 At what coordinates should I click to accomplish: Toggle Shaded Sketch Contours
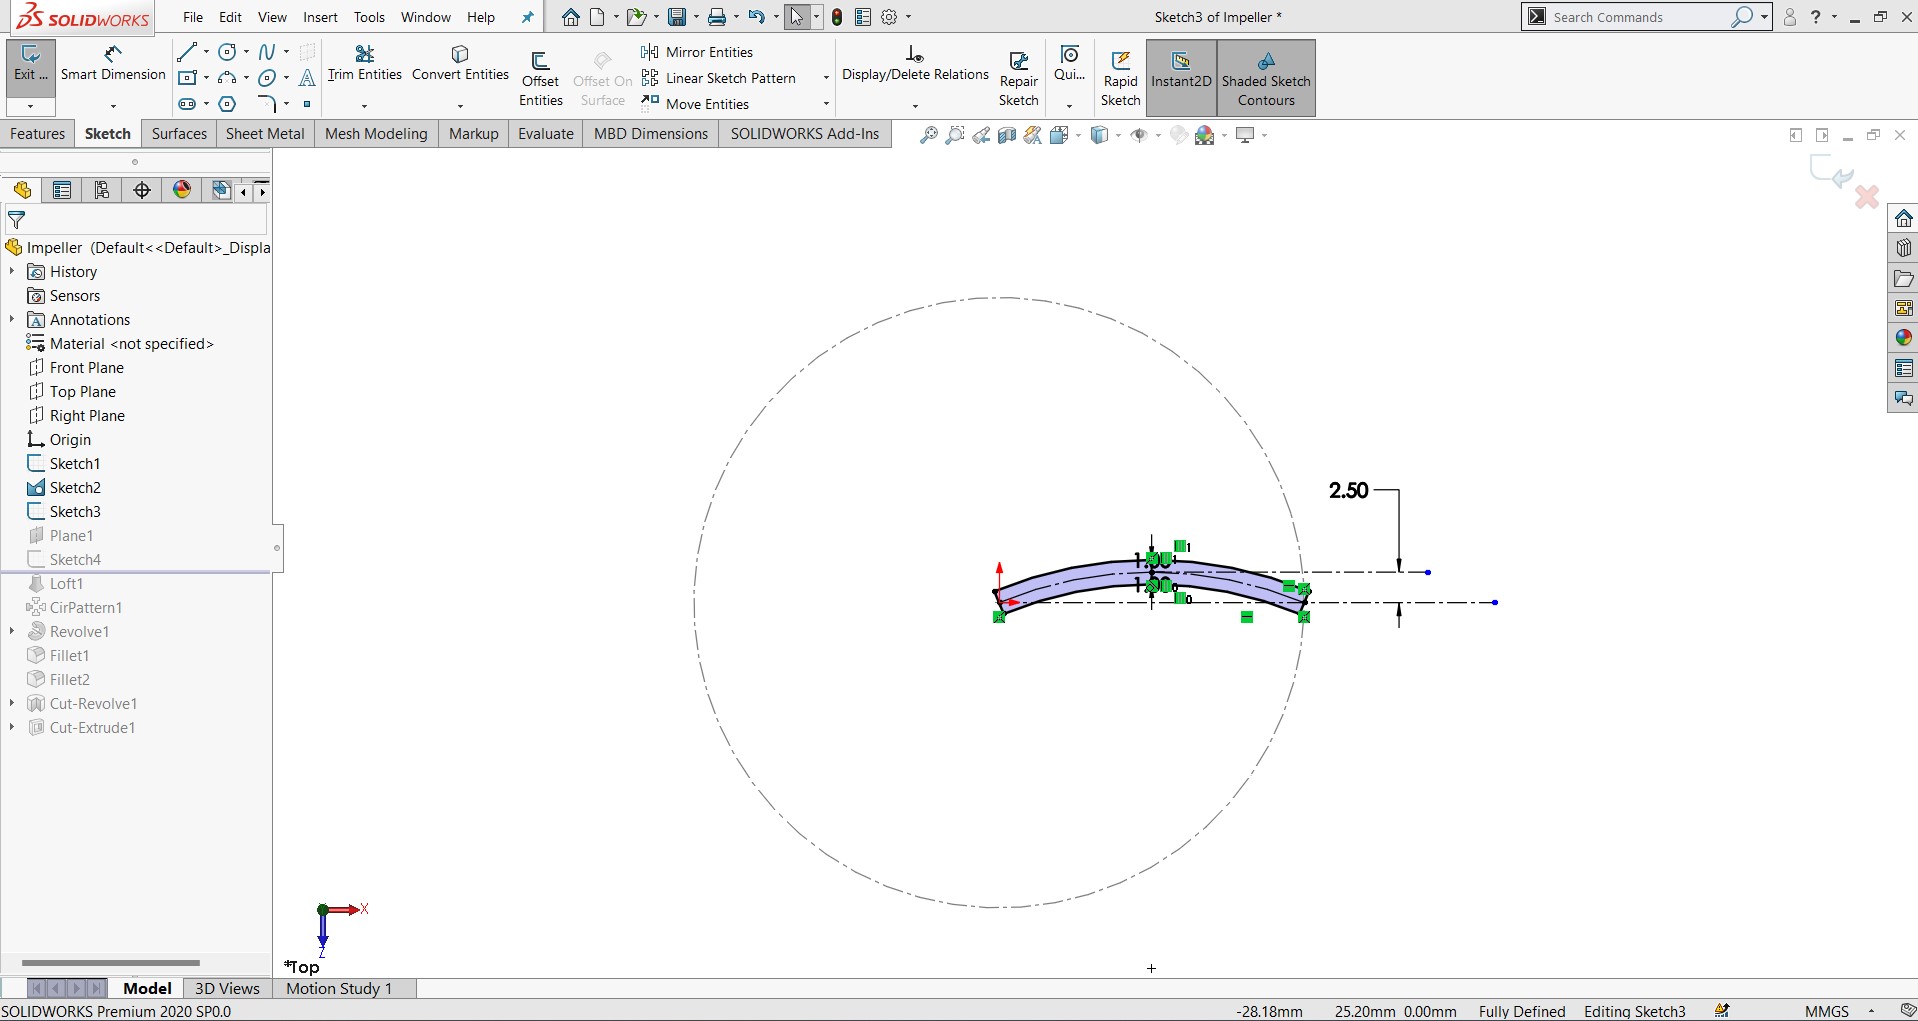click(1266, 78)
